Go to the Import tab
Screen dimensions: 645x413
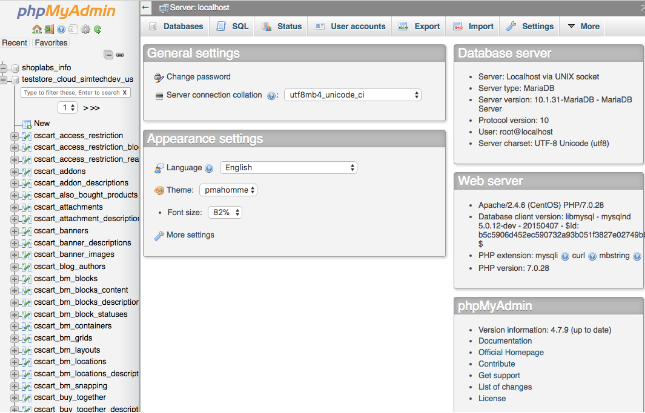(x=473, y=26)
